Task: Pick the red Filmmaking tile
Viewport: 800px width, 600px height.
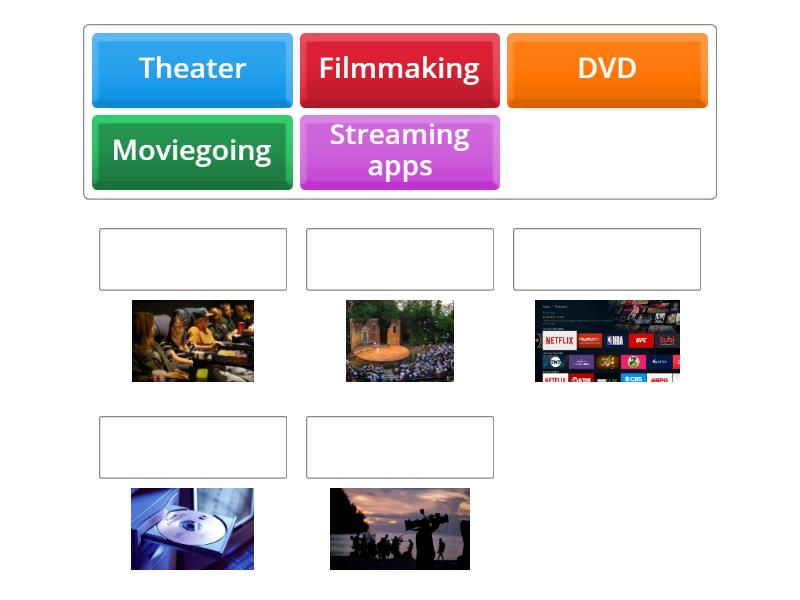Action: (399, 70)
